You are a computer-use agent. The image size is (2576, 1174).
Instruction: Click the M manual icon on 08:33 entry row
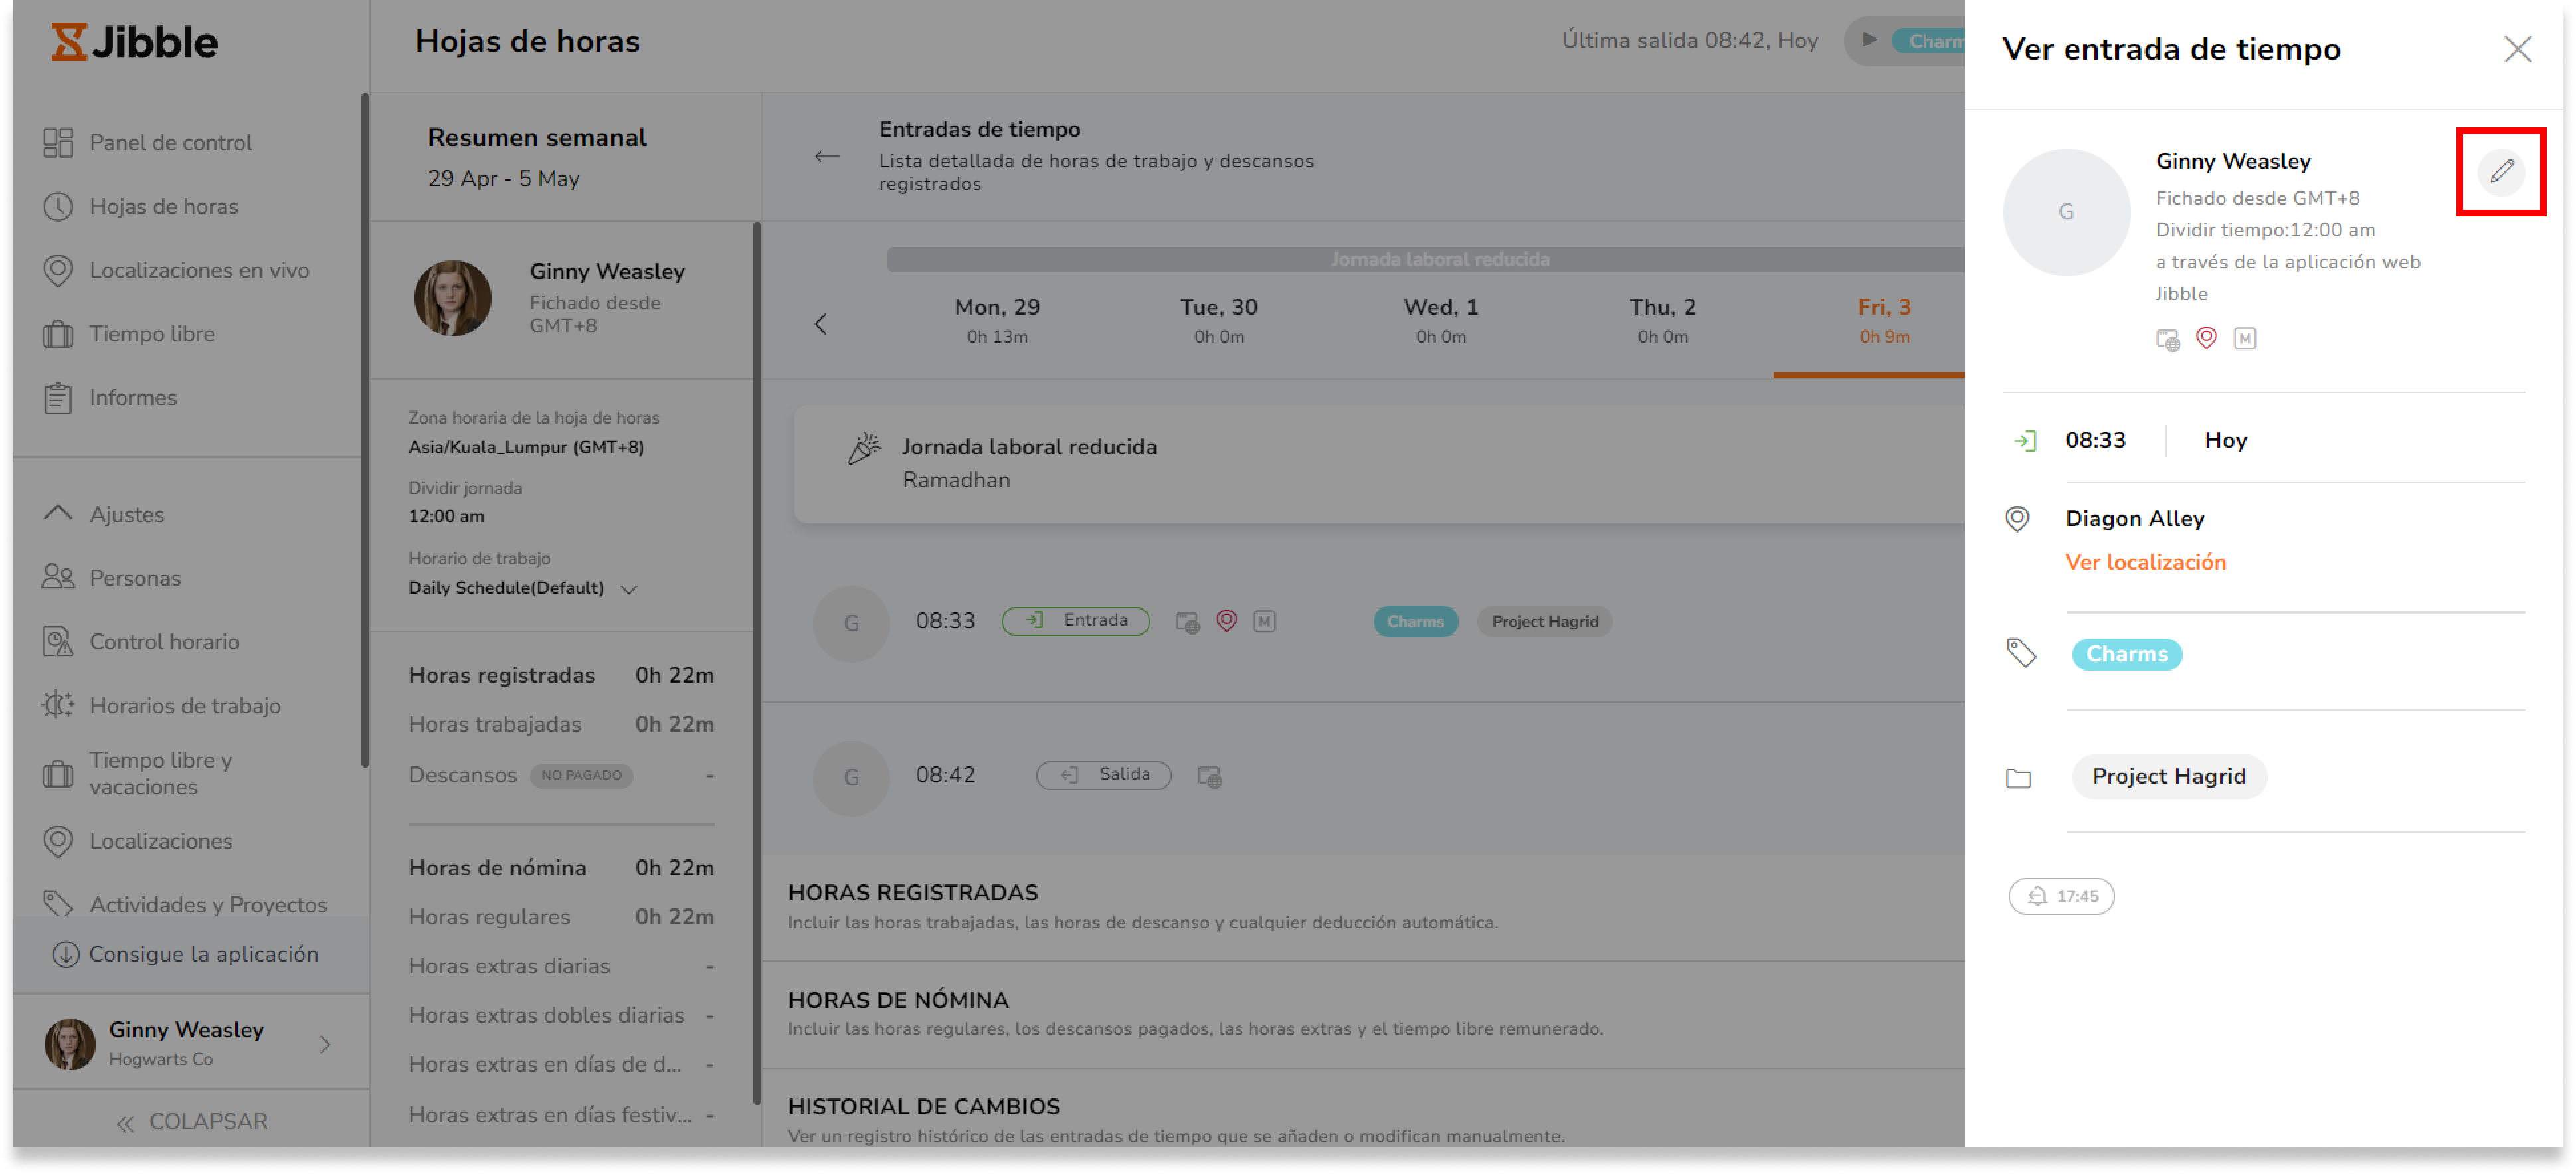coord(1264,621)
